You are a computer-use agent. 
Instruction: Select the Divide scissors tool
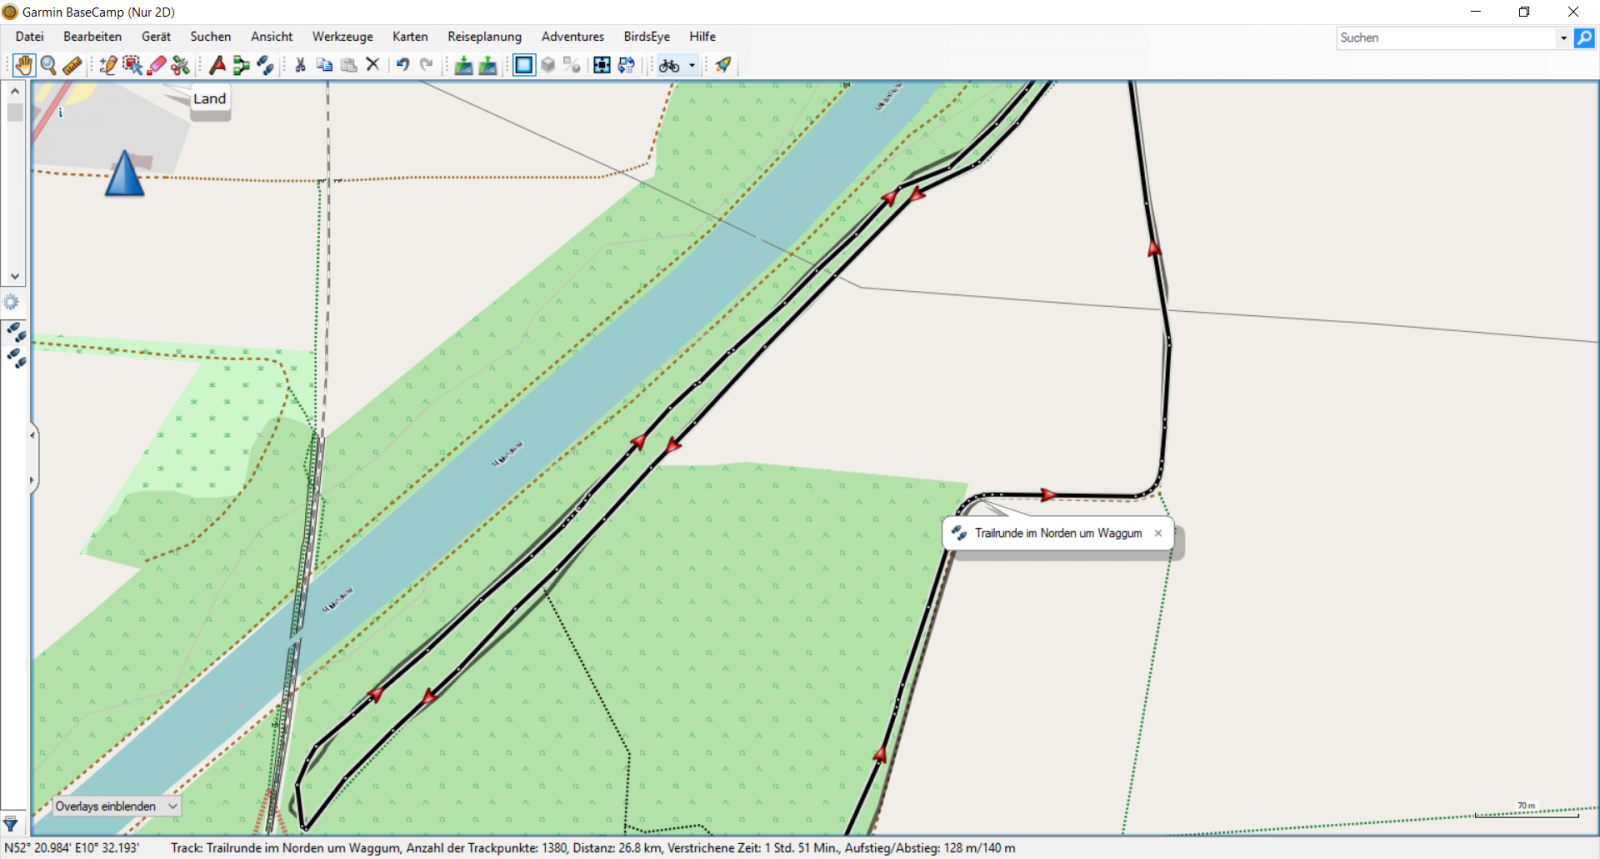[x=180, y=65]
